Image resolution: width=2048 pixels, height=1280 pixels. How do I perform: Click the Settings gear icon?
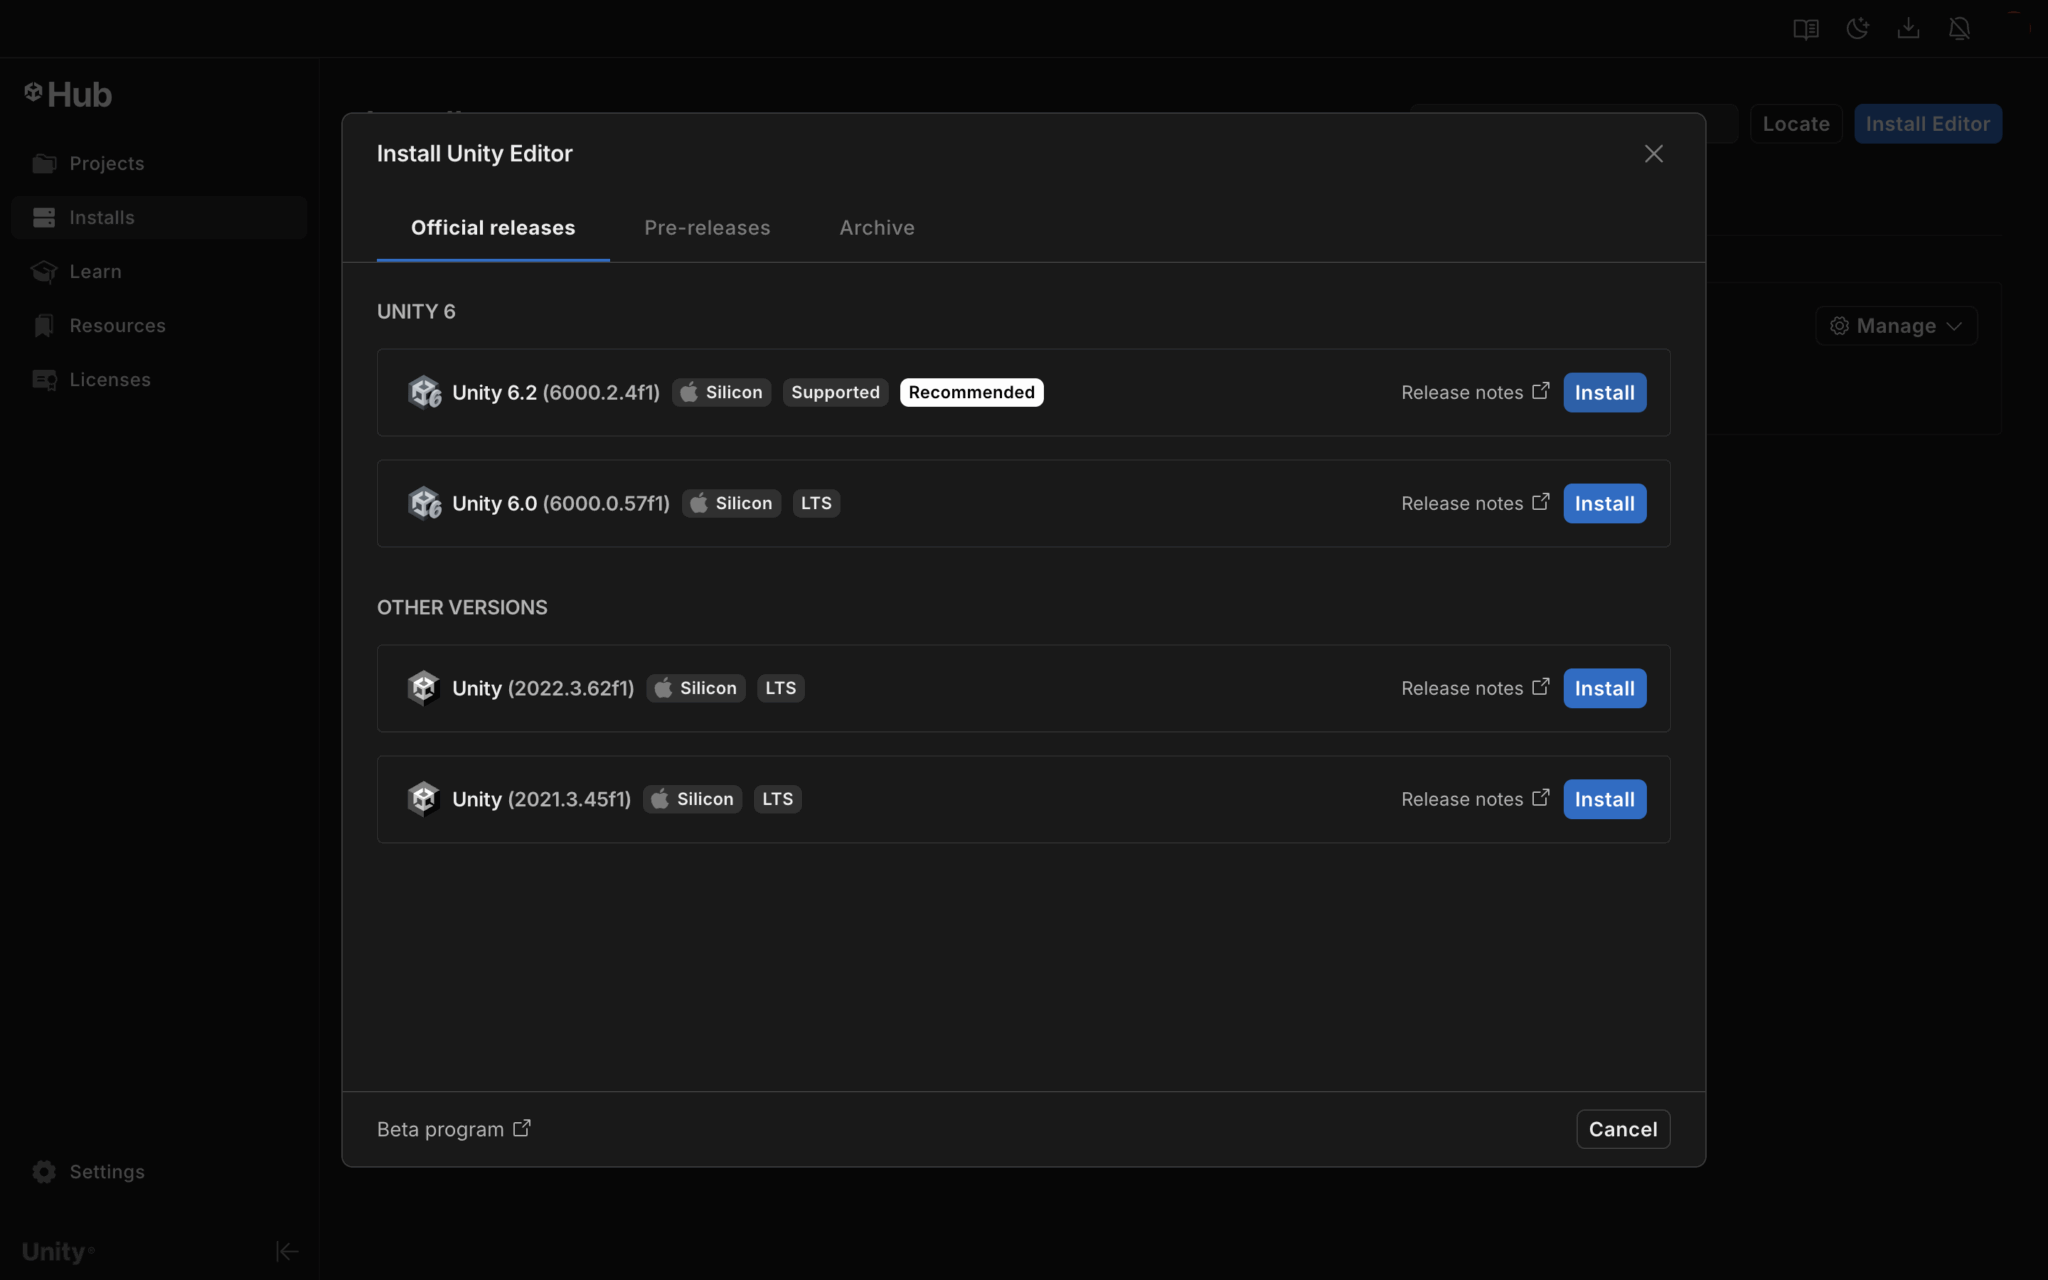[x=45, y=1171]
